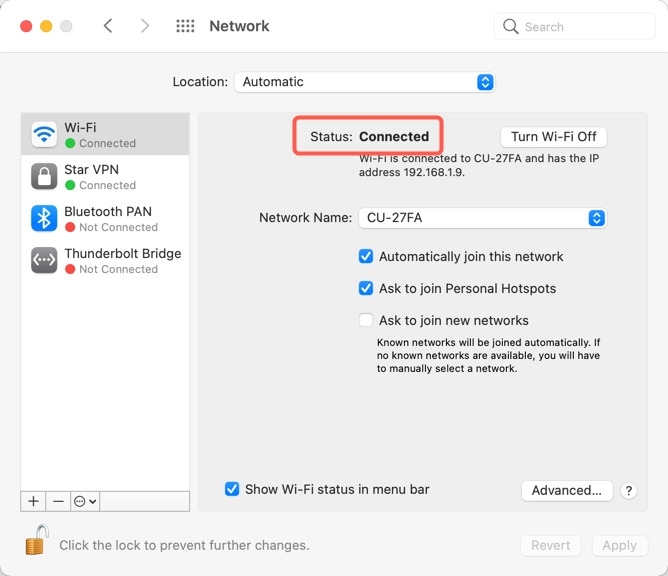Enable Ask to join new networks
Screen dimensions: 668x576
coord(366,321)
